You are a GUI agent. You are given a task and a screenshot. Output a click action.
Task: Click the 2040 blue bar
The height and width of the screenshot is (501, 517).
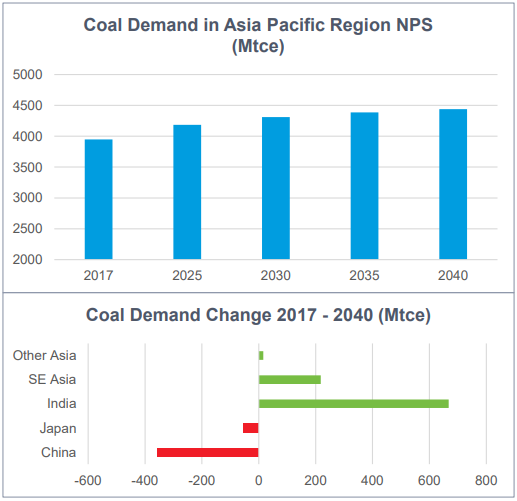pyautogui.click(x=453, y=184)
